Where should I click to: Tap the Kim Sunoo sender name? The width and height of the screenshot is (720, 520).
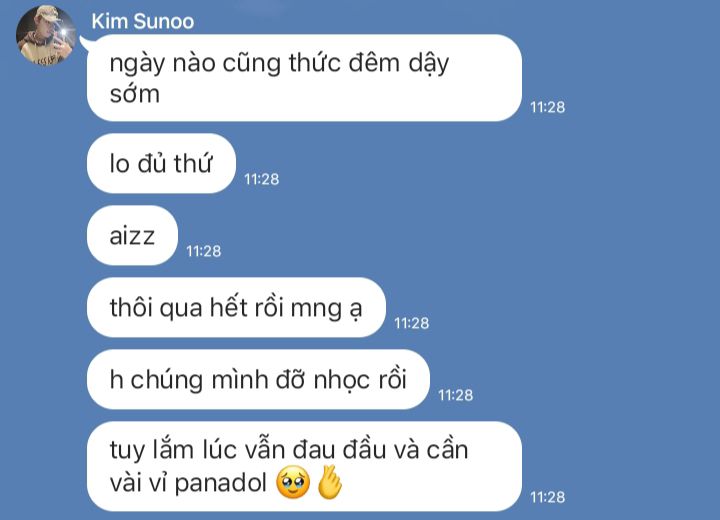(142, 22)
